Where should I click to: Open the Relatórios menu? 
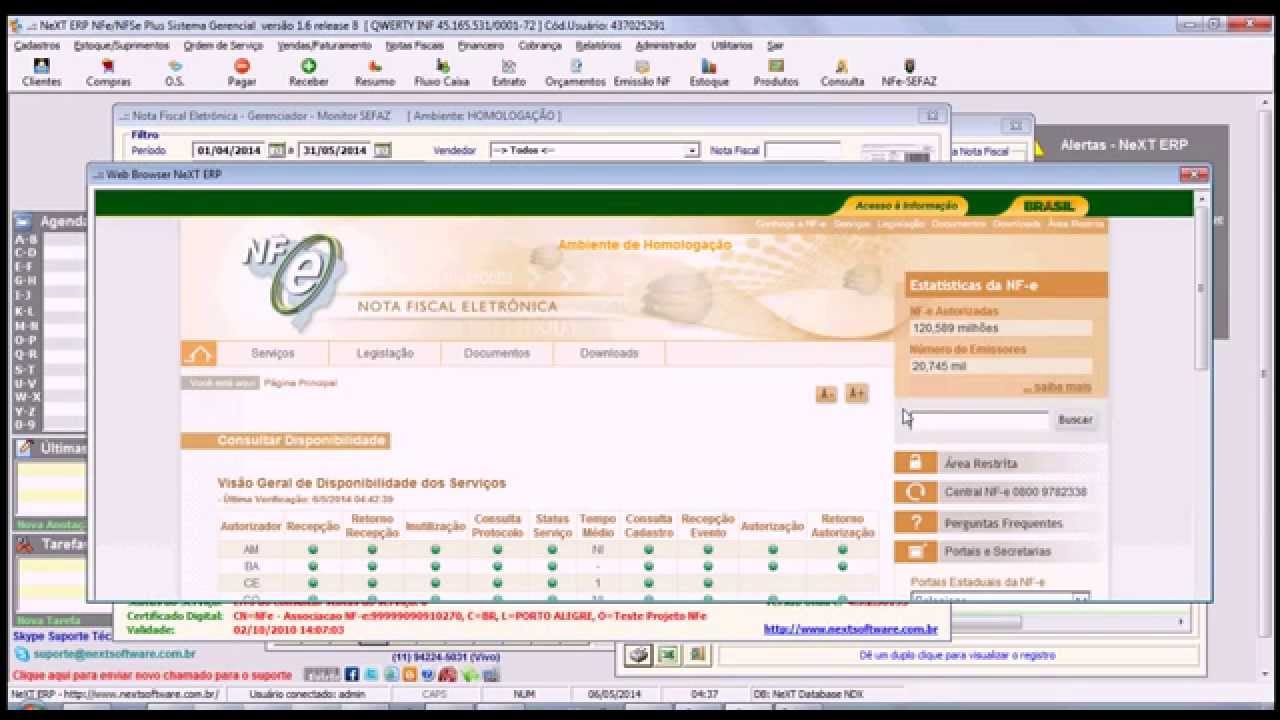pos(598,45)
